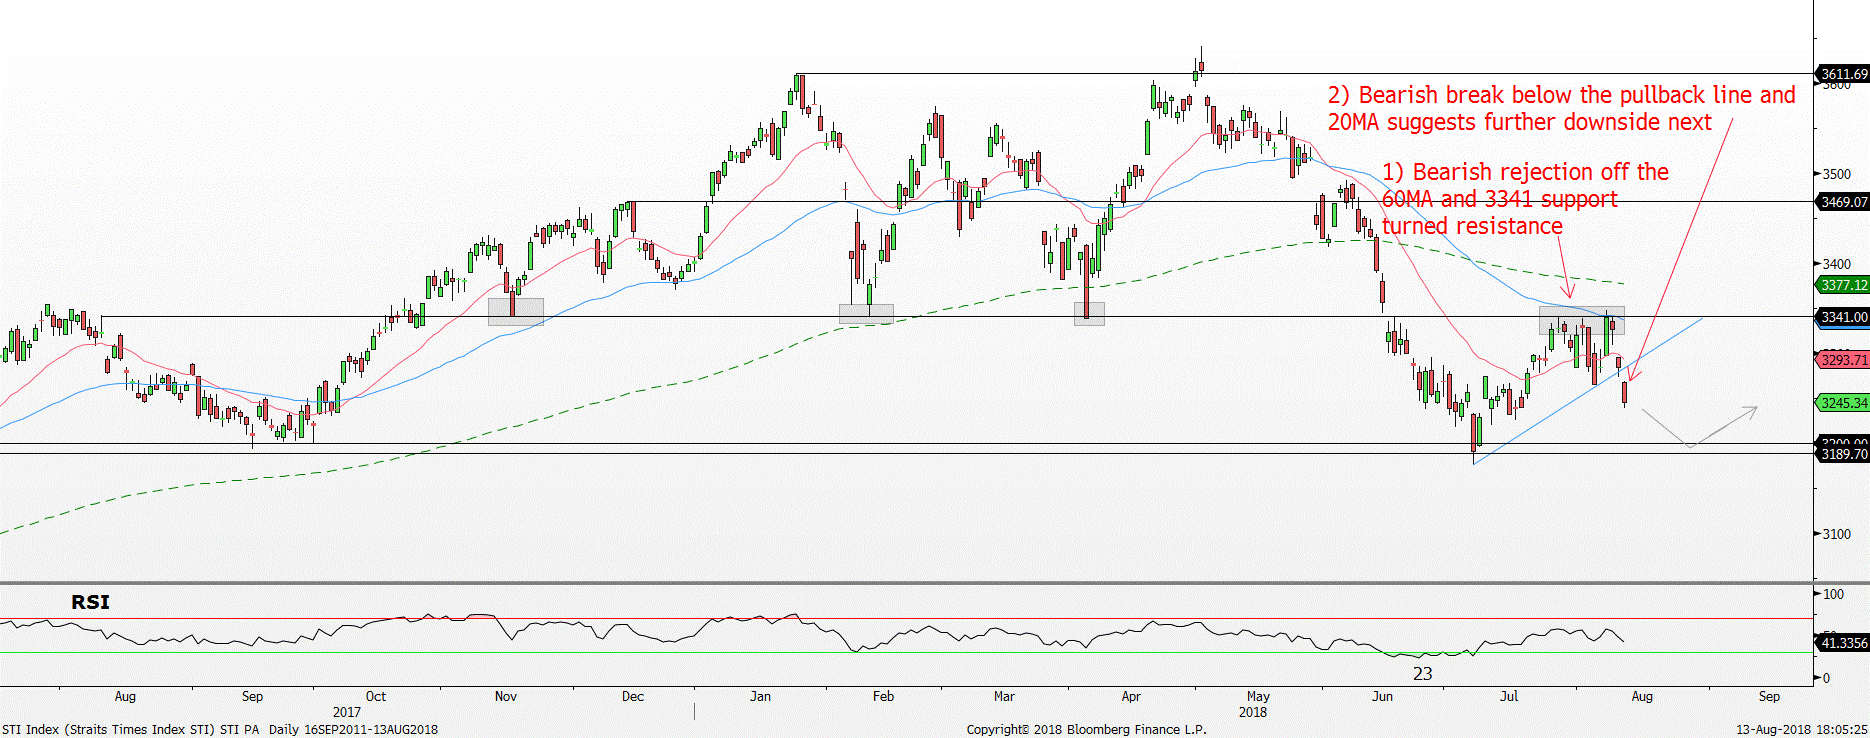The height and width of the screenshot is (738, 1870).
Task: Click the 3100 axis tick label
Action: pos(1837,534)
